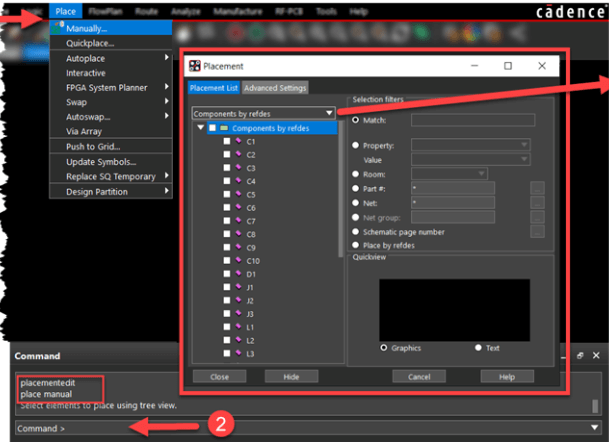This screenshot has width=609, height=442.
Task: Close the Command panel with its X icon
Action: (596, 355)
